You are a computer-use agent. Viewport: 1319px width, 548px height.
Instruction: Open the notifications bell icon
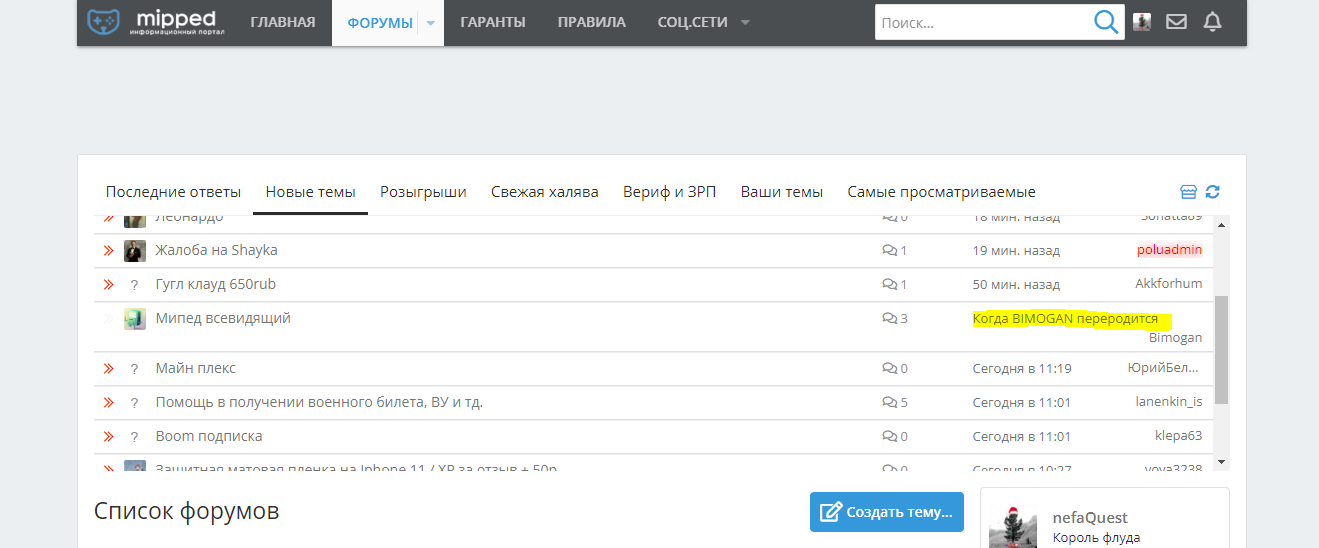(x=1213, y=22)
